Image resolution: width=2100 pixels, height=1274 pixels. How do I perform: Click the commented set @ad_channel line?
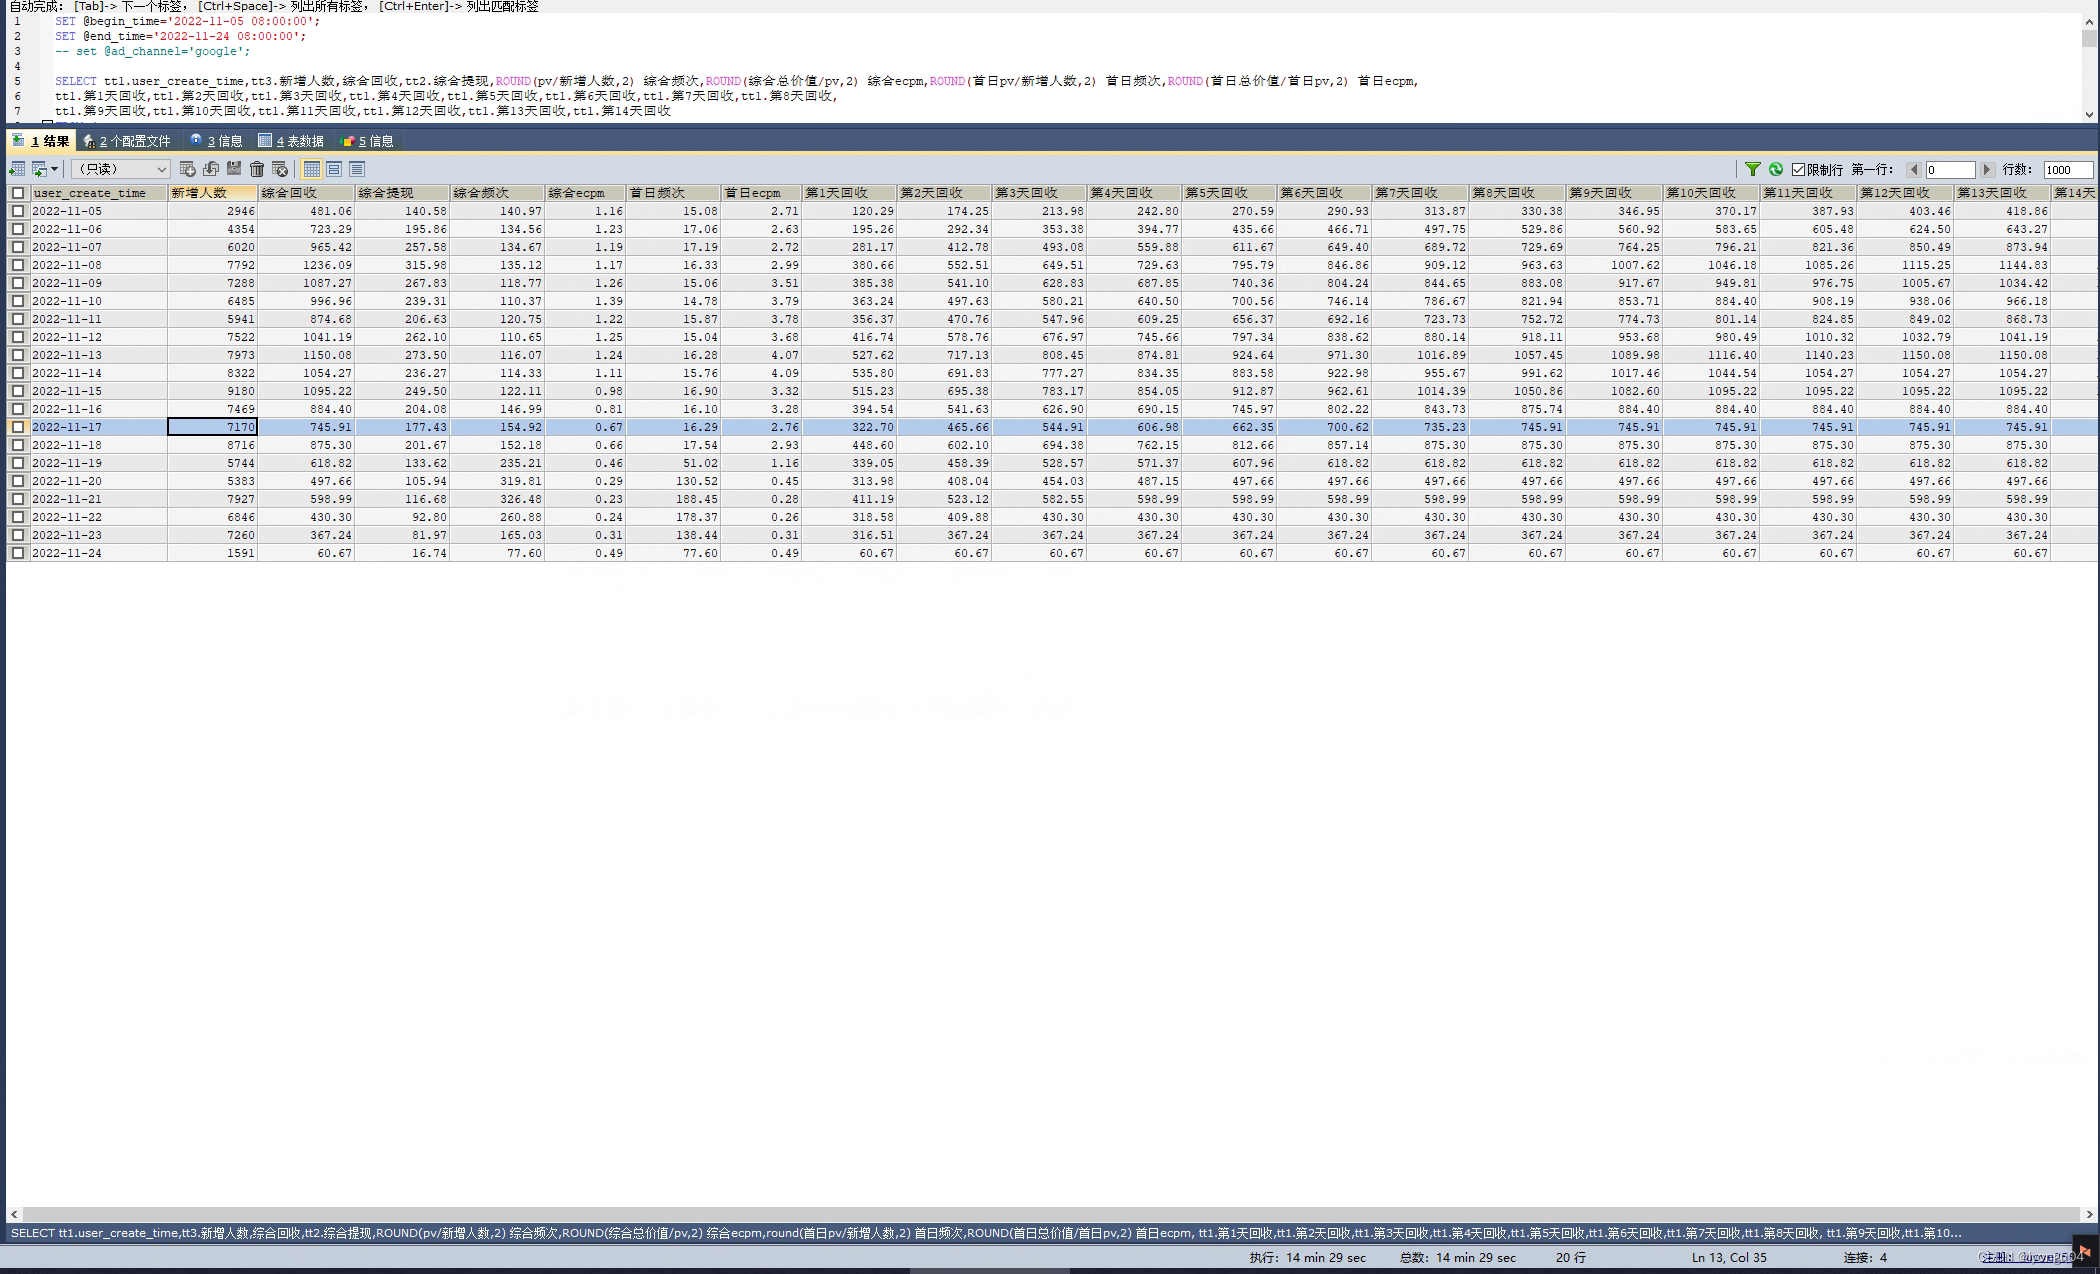coord(153,51)
